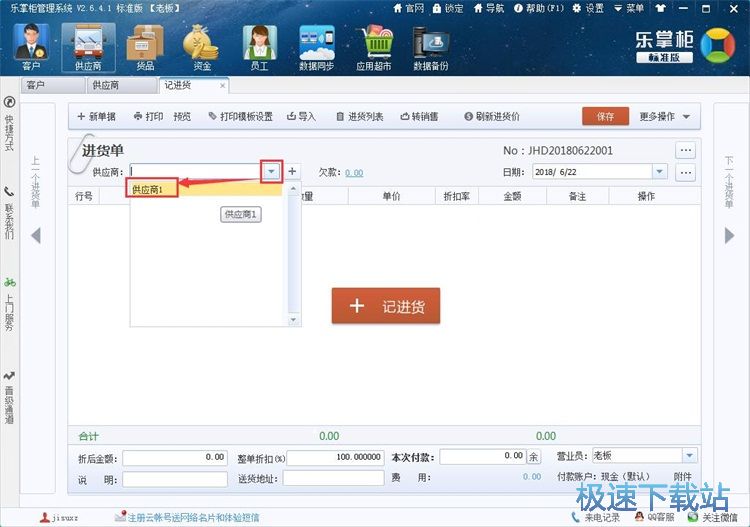Open 设置 settings in title bar
This screenshot has height=527, width=750.
click(588, 8)
